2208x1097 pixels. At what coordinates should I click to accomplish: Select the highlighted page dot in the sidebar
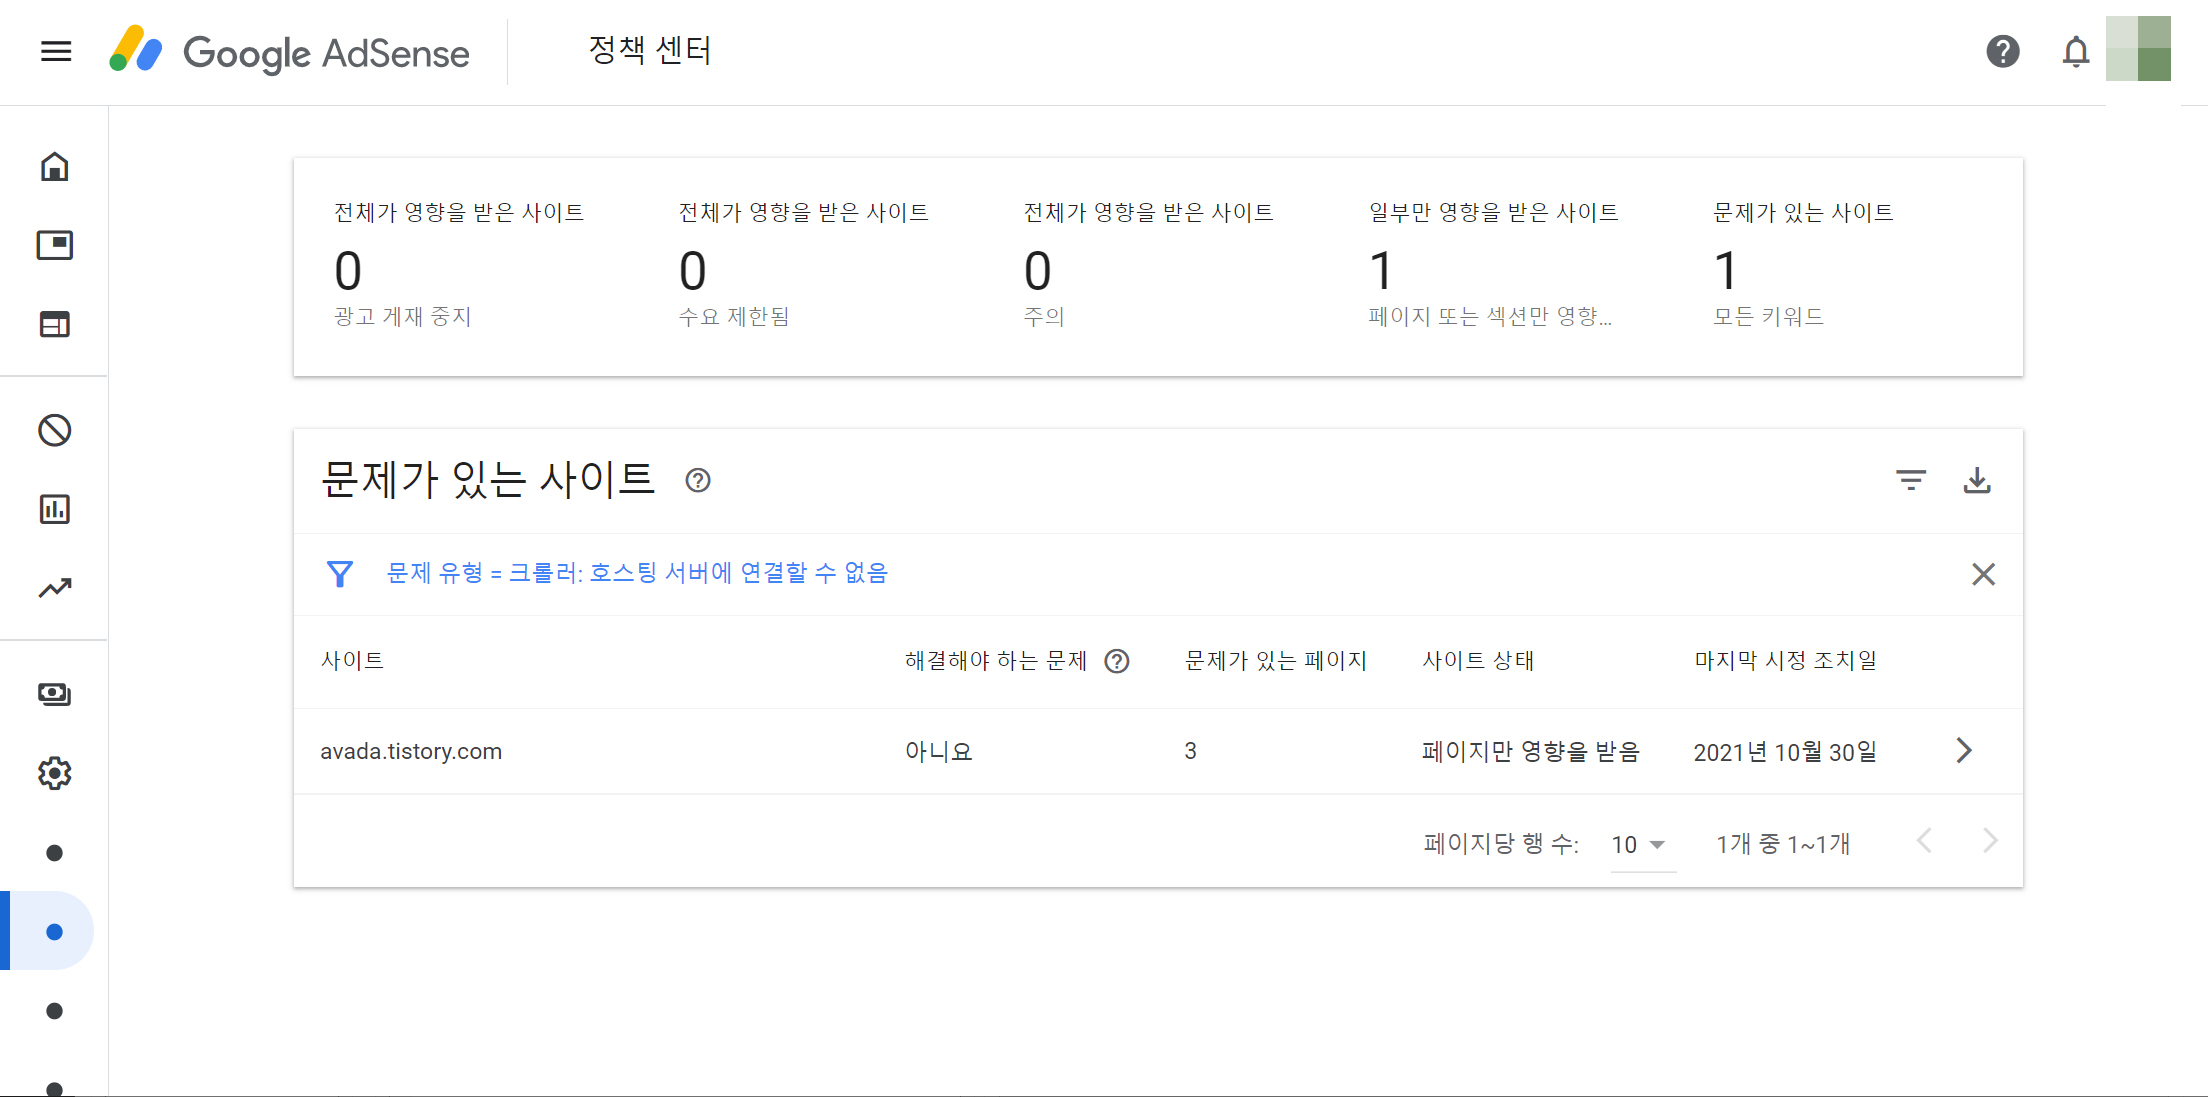tap(55, 930)
